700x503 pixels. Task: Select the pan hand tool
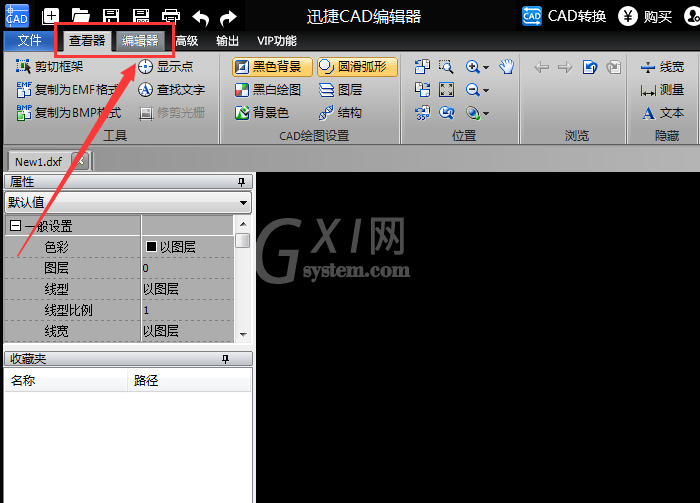(x=507, y=67)
